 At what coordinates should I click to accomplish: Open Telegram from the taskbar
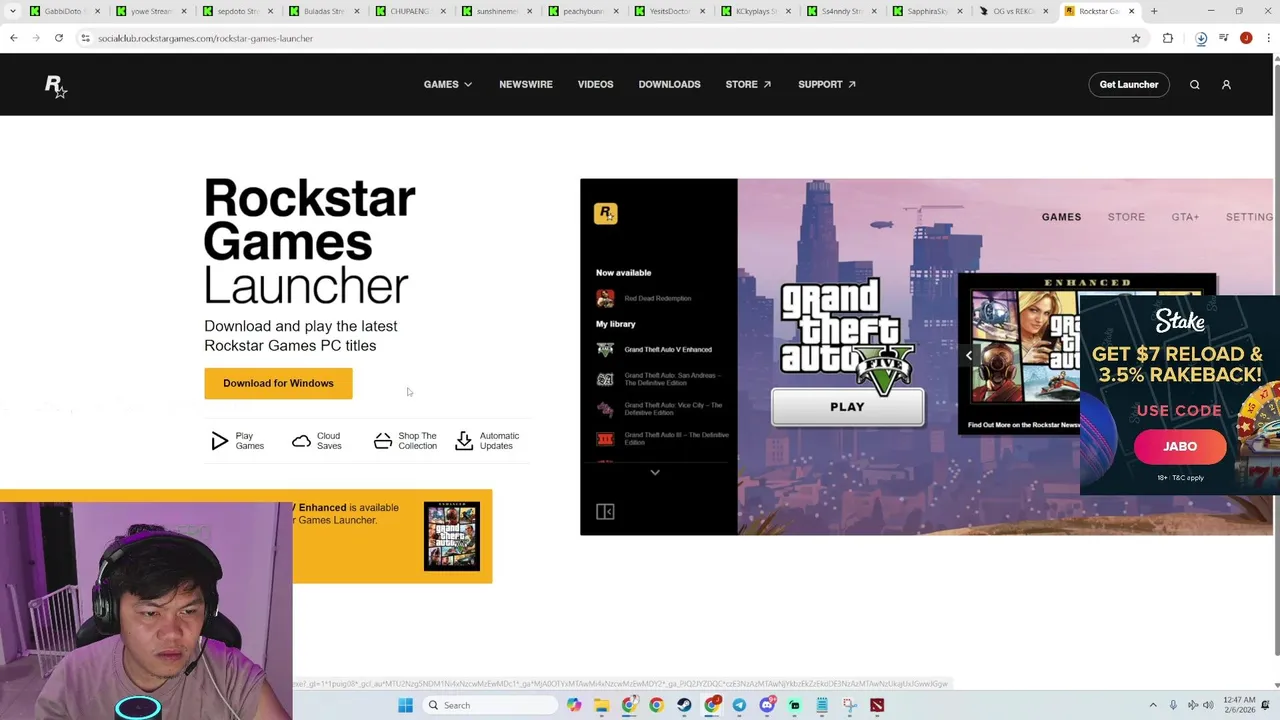click(x=739, y=705)
